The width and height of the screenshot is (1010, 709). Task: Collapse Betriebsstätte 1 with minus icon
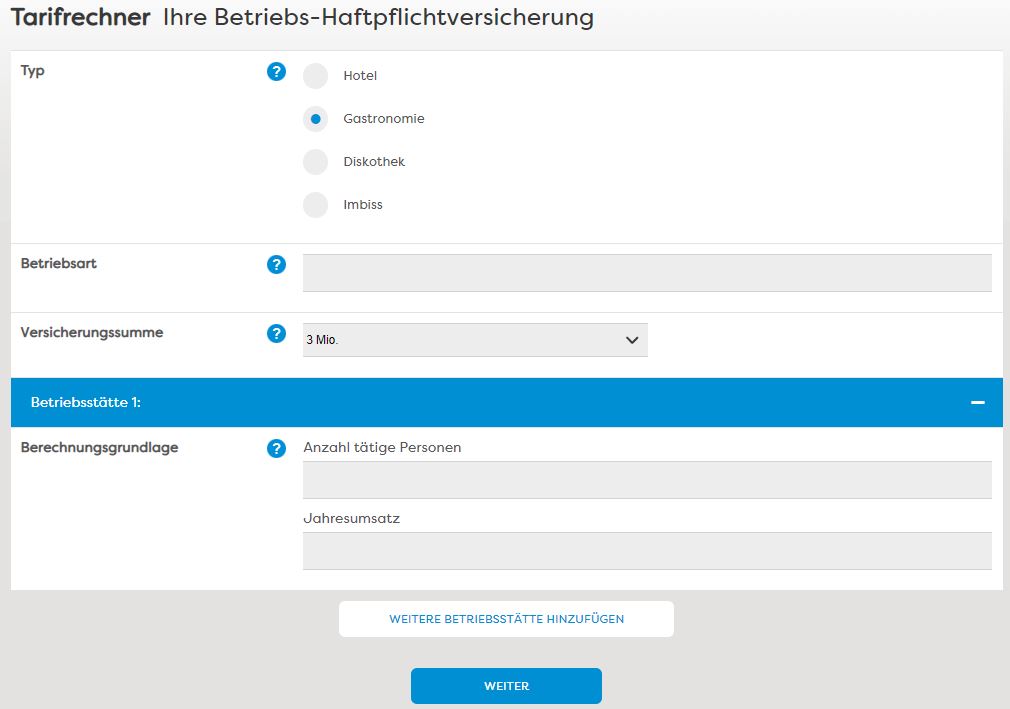(978, 402)
